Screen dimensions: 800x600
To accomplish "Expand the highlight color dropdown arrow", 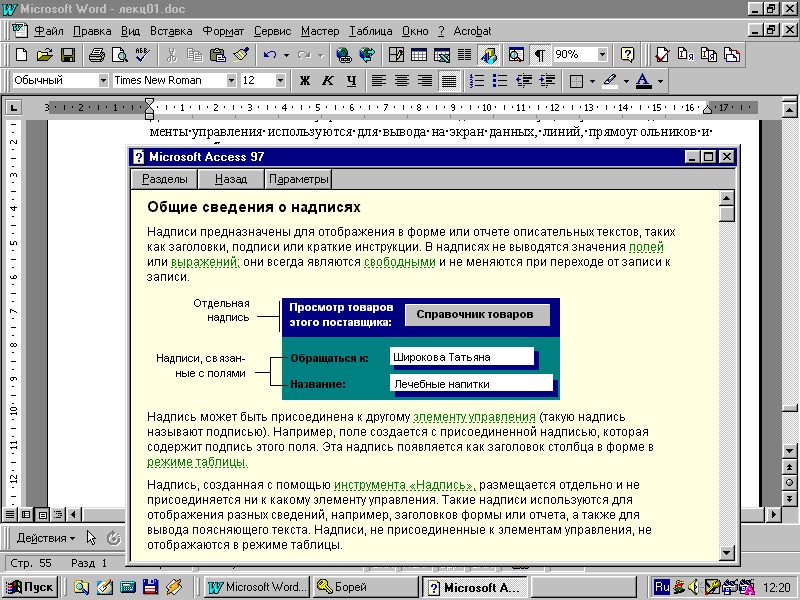I will point(626,81).
